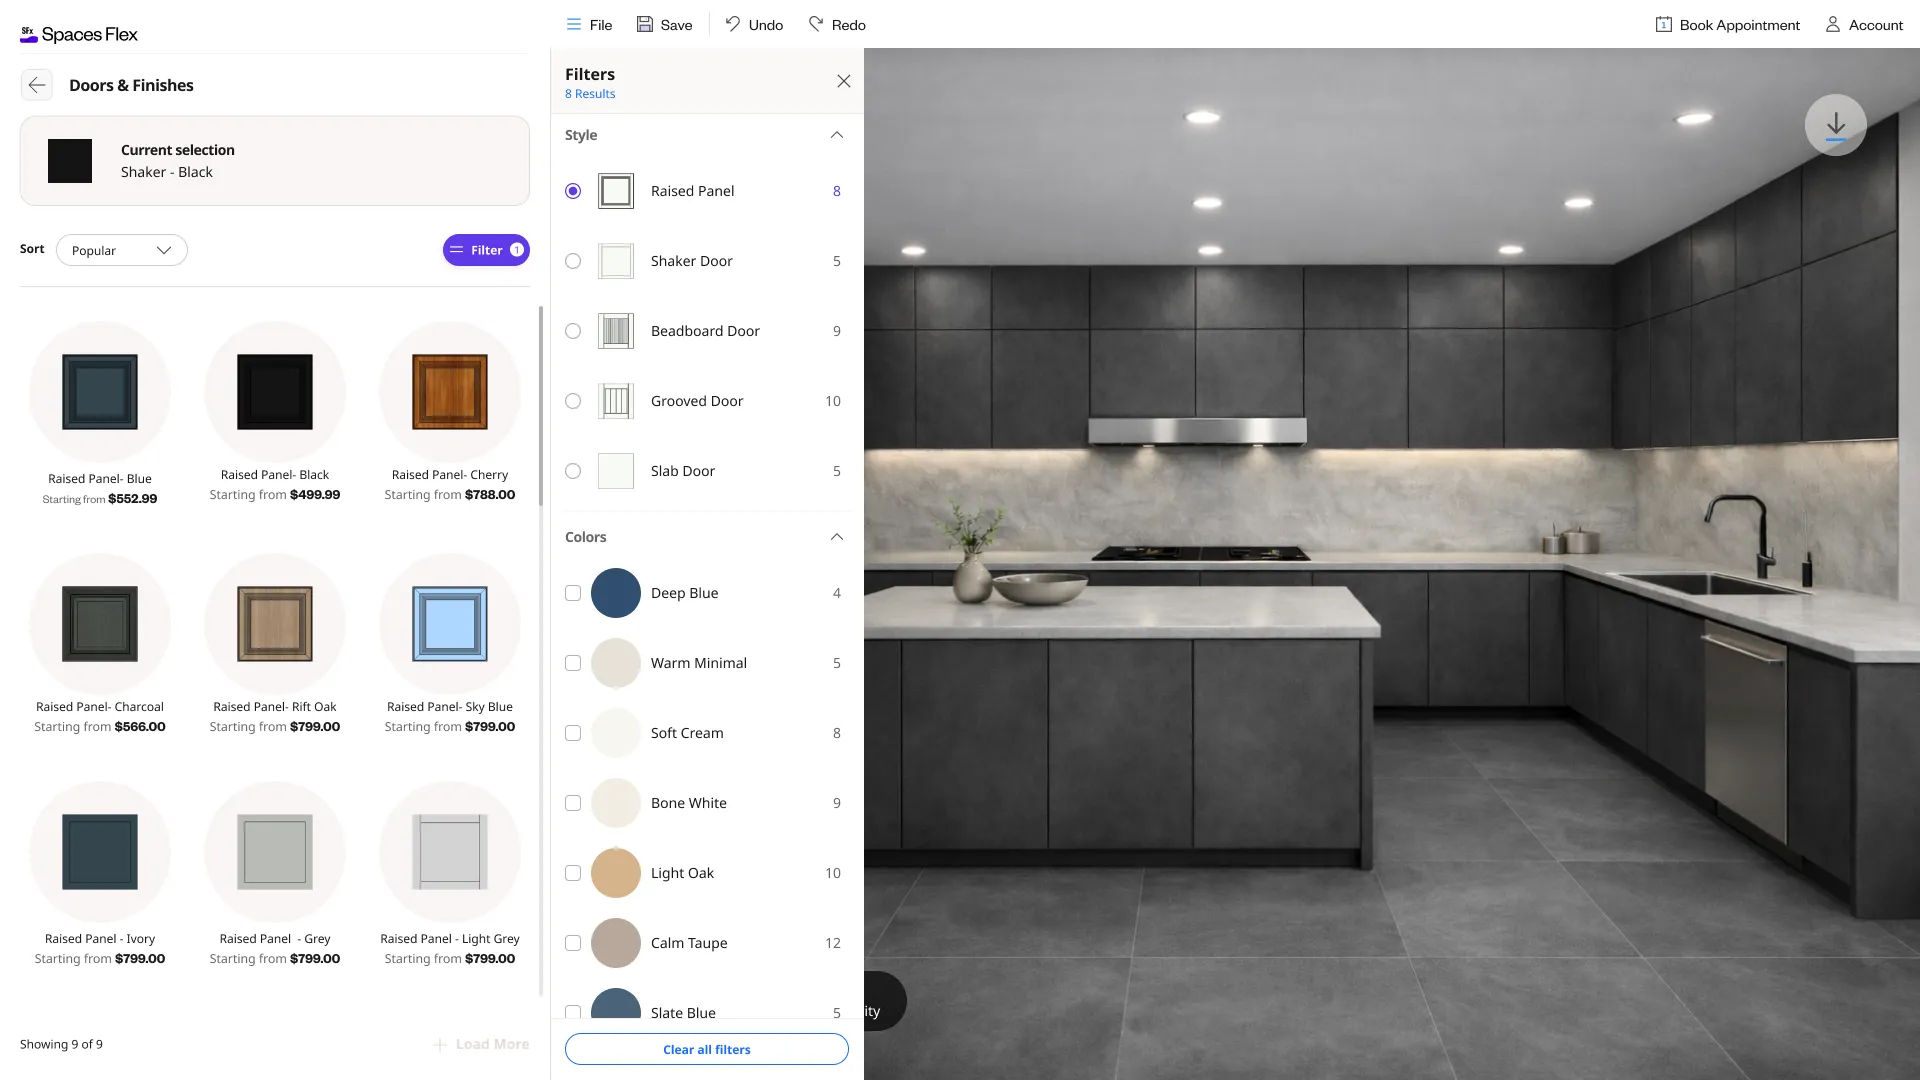Collapse the Style filter section
1920x1080 pixels.
click(x=837, y=135)
